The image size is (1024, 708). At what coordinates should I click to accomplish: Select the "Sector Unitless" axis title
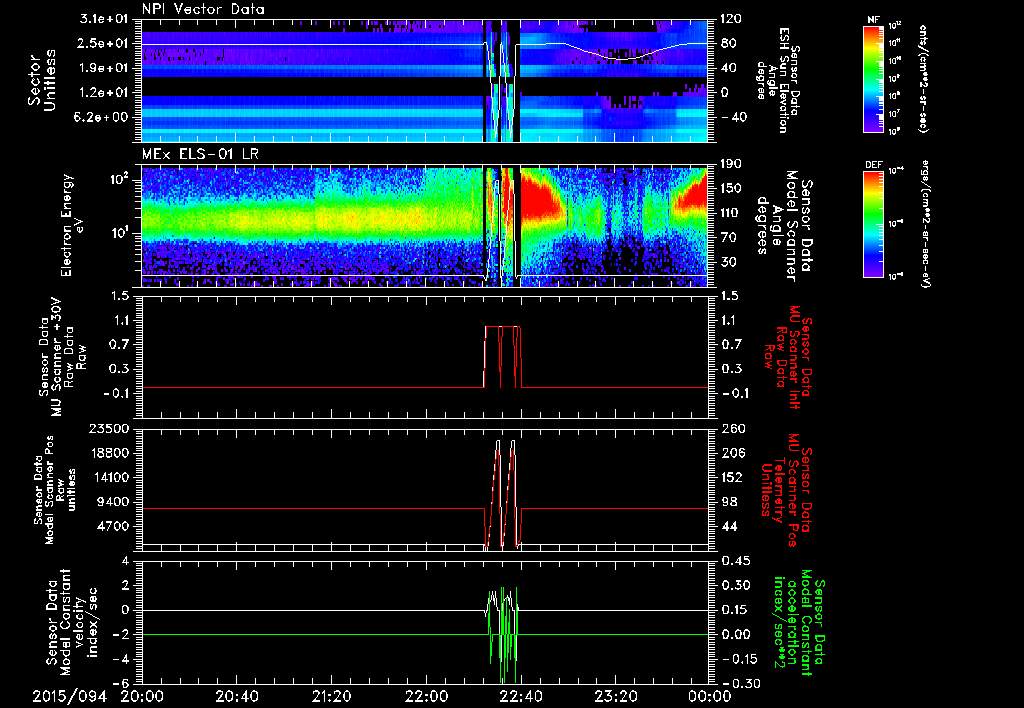[x=42, y=80]
